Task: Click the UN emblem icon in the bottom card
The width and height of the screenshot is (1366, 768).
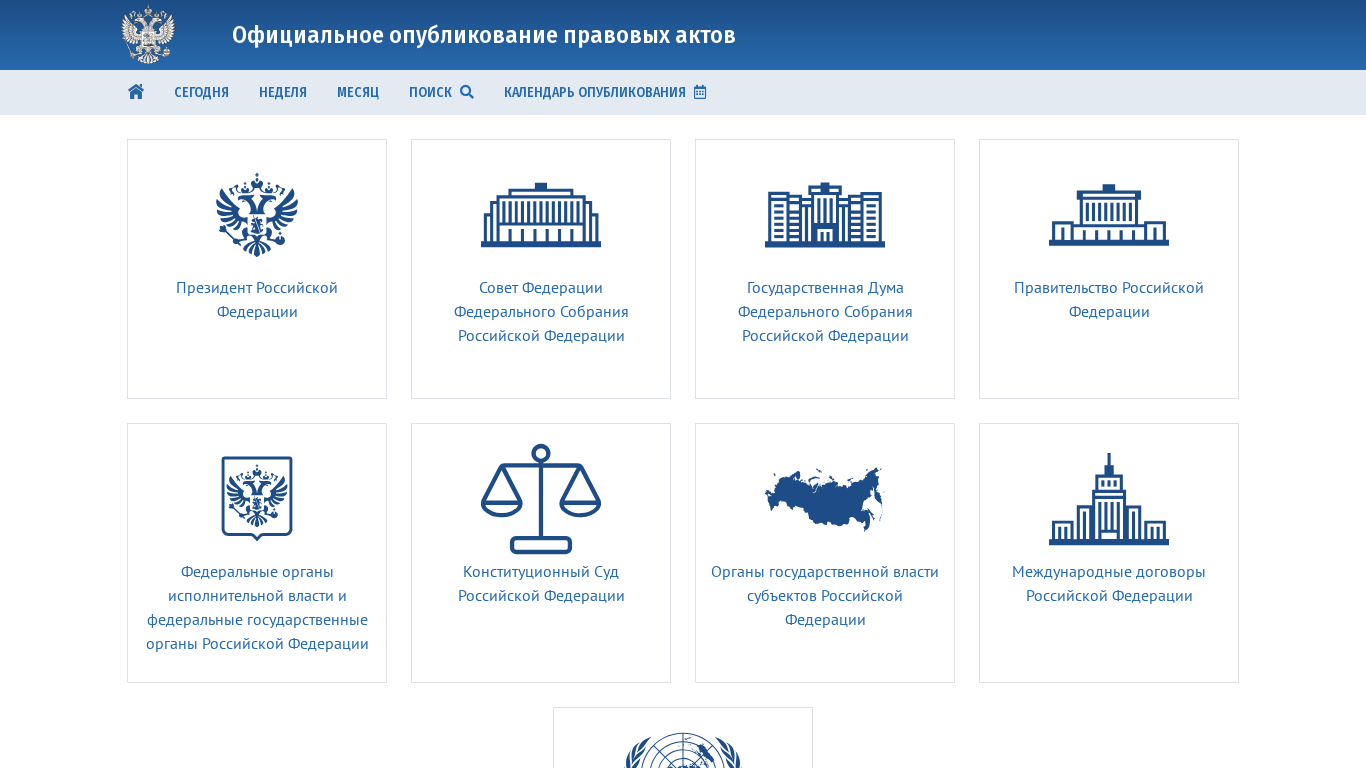Action: 683,751
